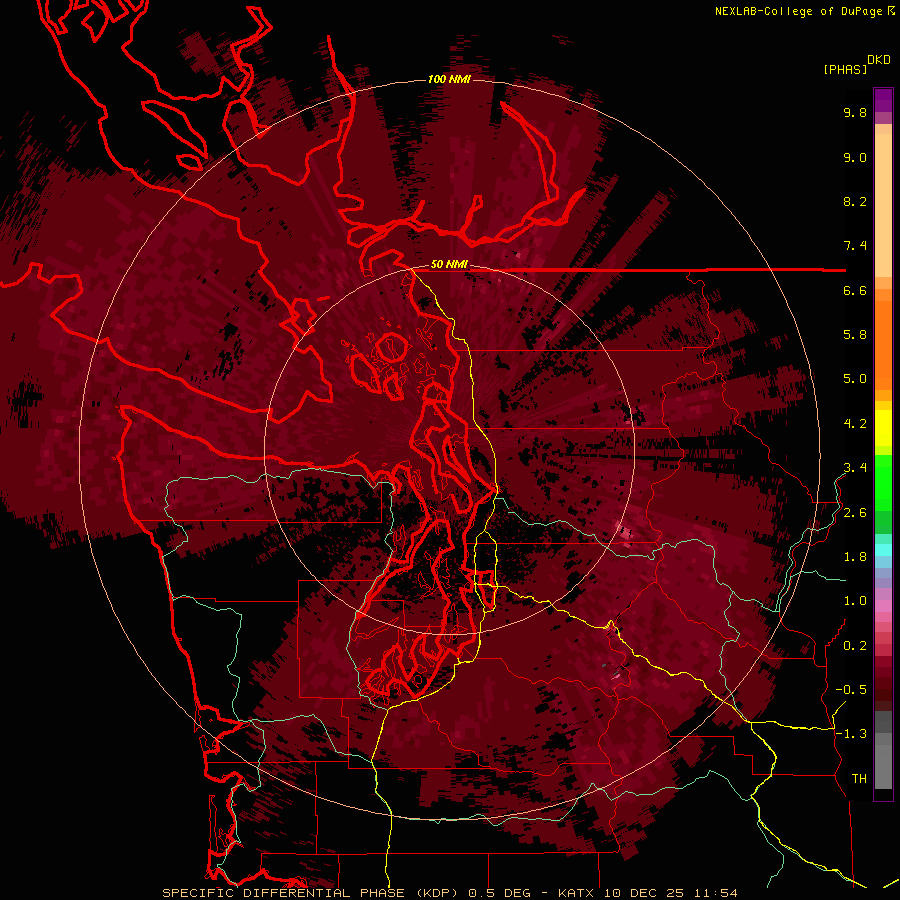
Task: Click the yellow segment of the color bar
Action: click(x=883, y=428)
